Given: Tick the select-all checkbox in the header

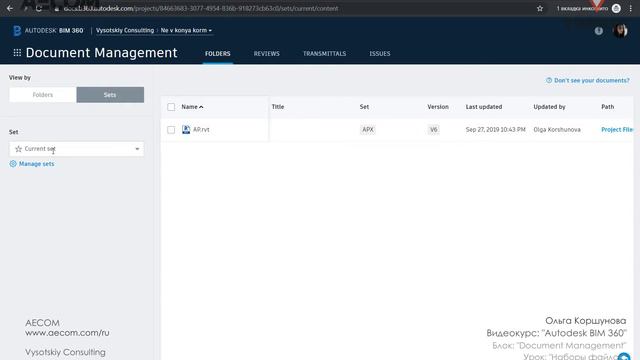Looking at the screenshot, I should (x=171, y=107).
